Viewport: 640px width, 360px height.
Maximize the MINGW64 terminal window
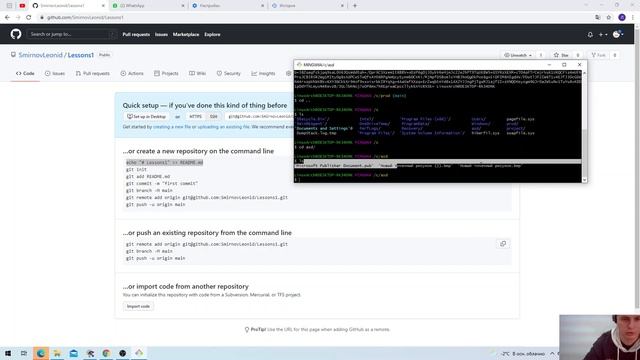click(564, 64)
